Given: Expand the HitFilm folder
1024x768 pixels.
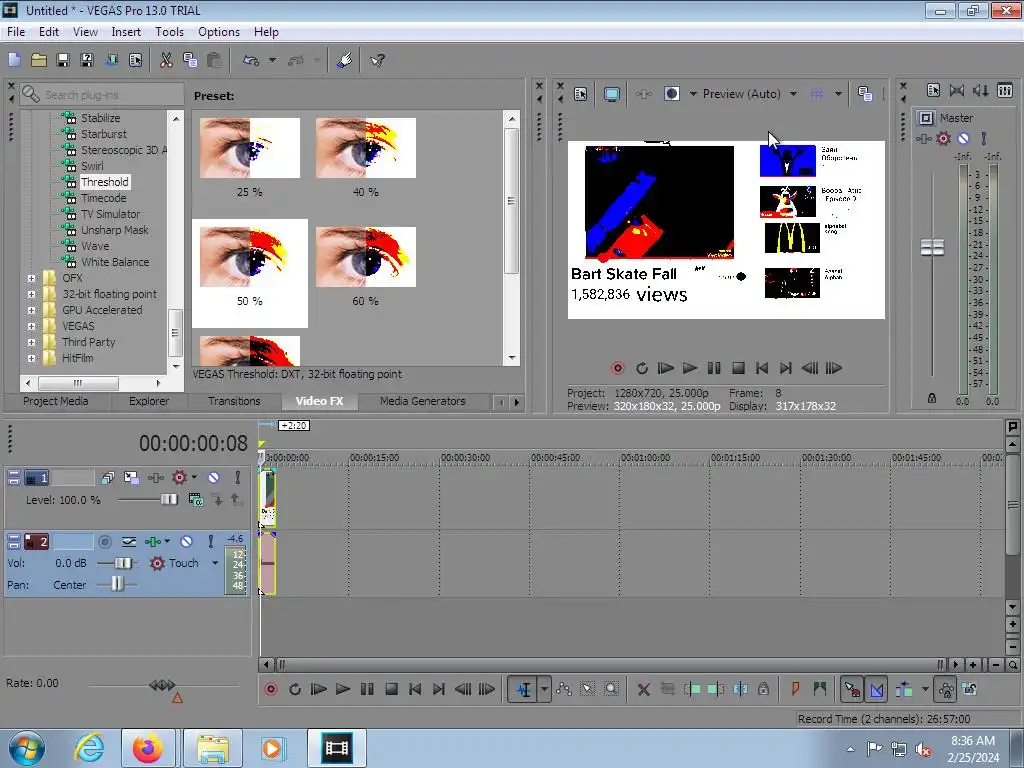Looking at the screenshot, I should tap(31, 358).
